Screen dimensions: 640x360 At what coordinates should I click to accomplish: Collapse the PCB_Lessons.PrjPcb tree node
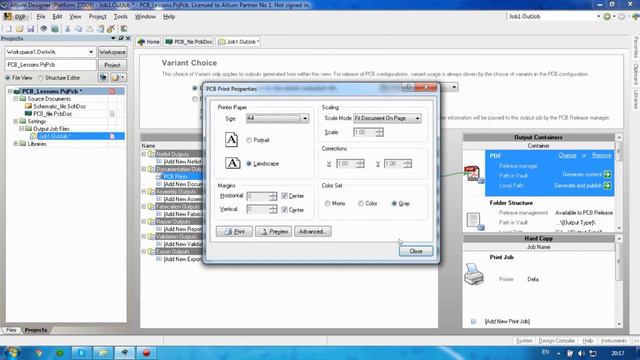coord(10,91)
